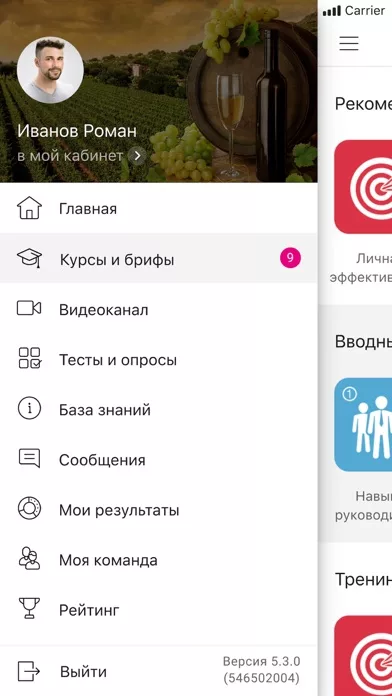Tap the pink badge showing 9
The image size is (392, 696).
(x=290, y=258)
